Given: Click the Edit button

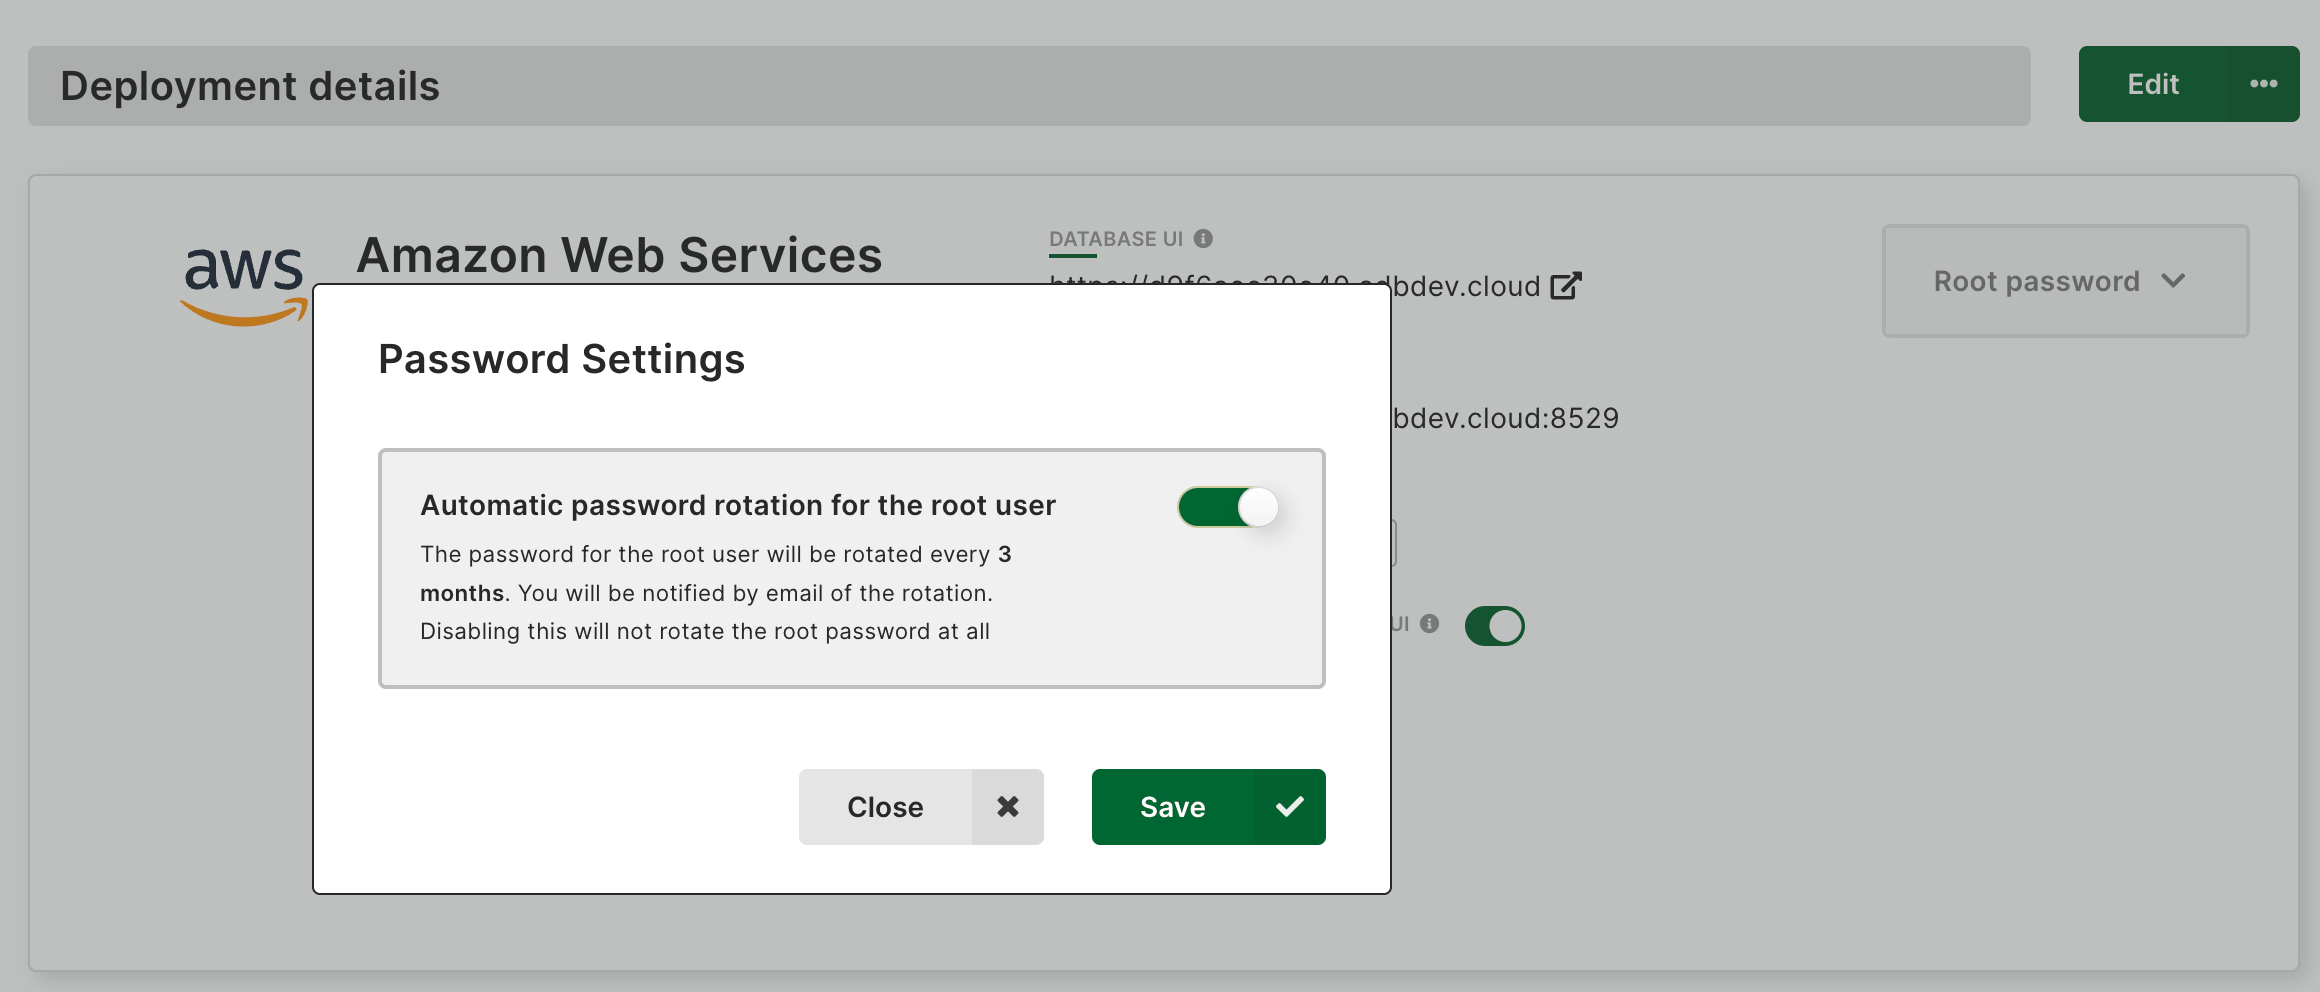Looking at the screenshot, I should tap(2153, 84).
